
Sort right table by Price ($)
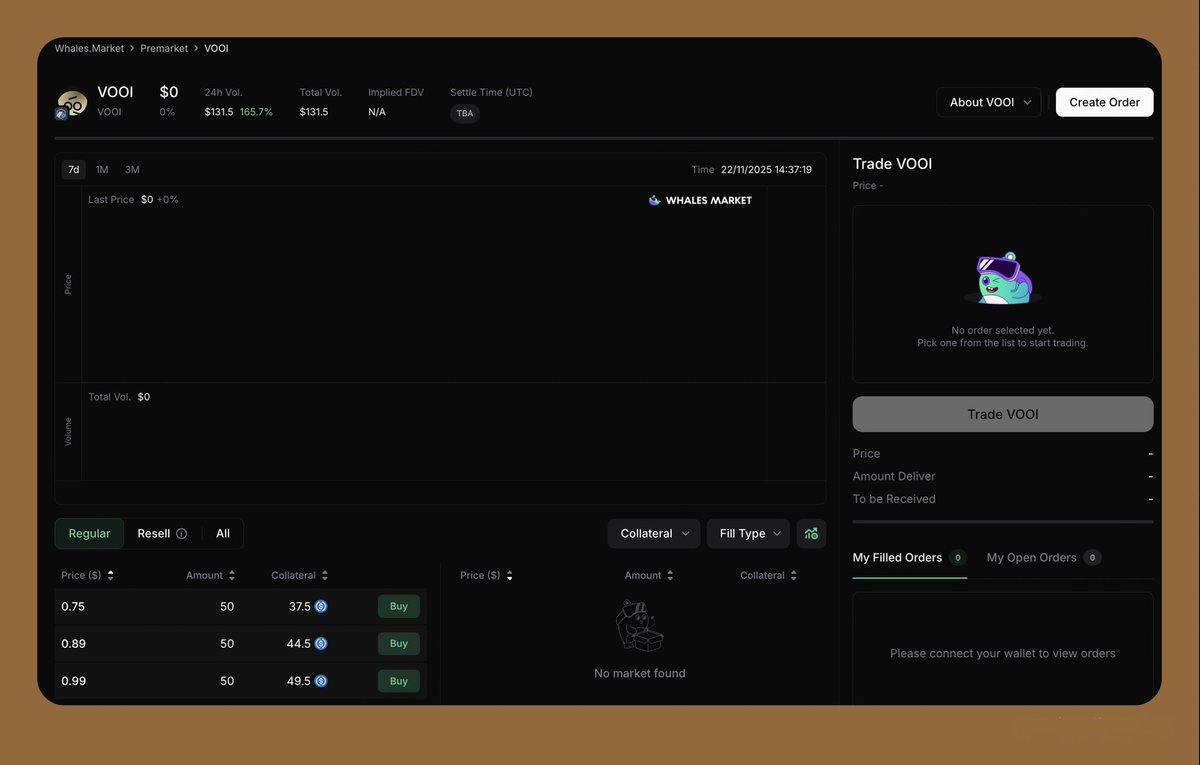click(x=486, y=576)
